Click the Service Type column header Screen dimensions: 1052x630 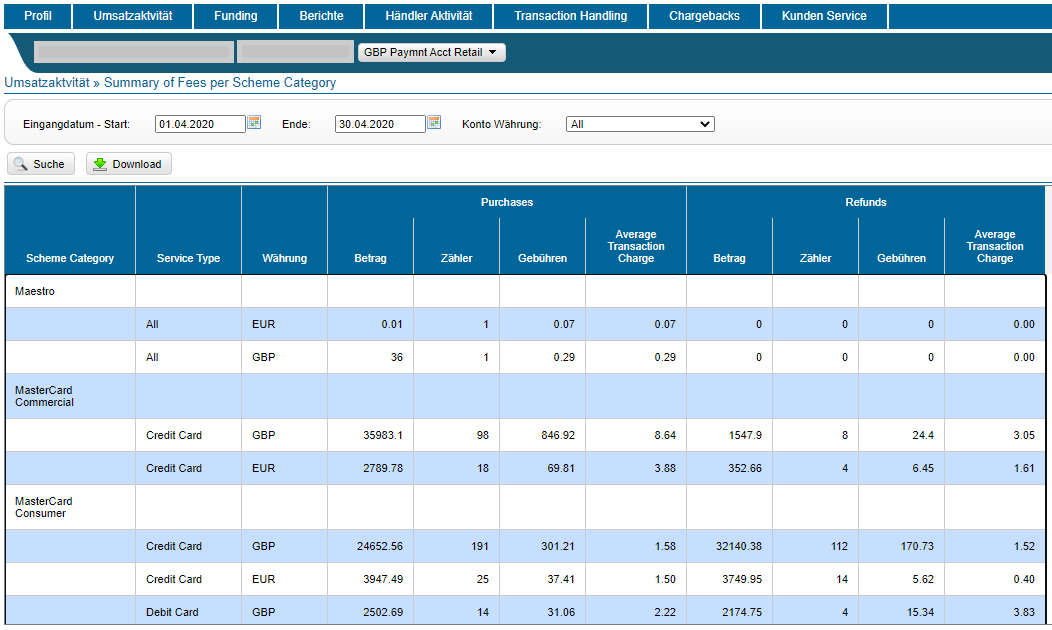click(x=188, y=258)
